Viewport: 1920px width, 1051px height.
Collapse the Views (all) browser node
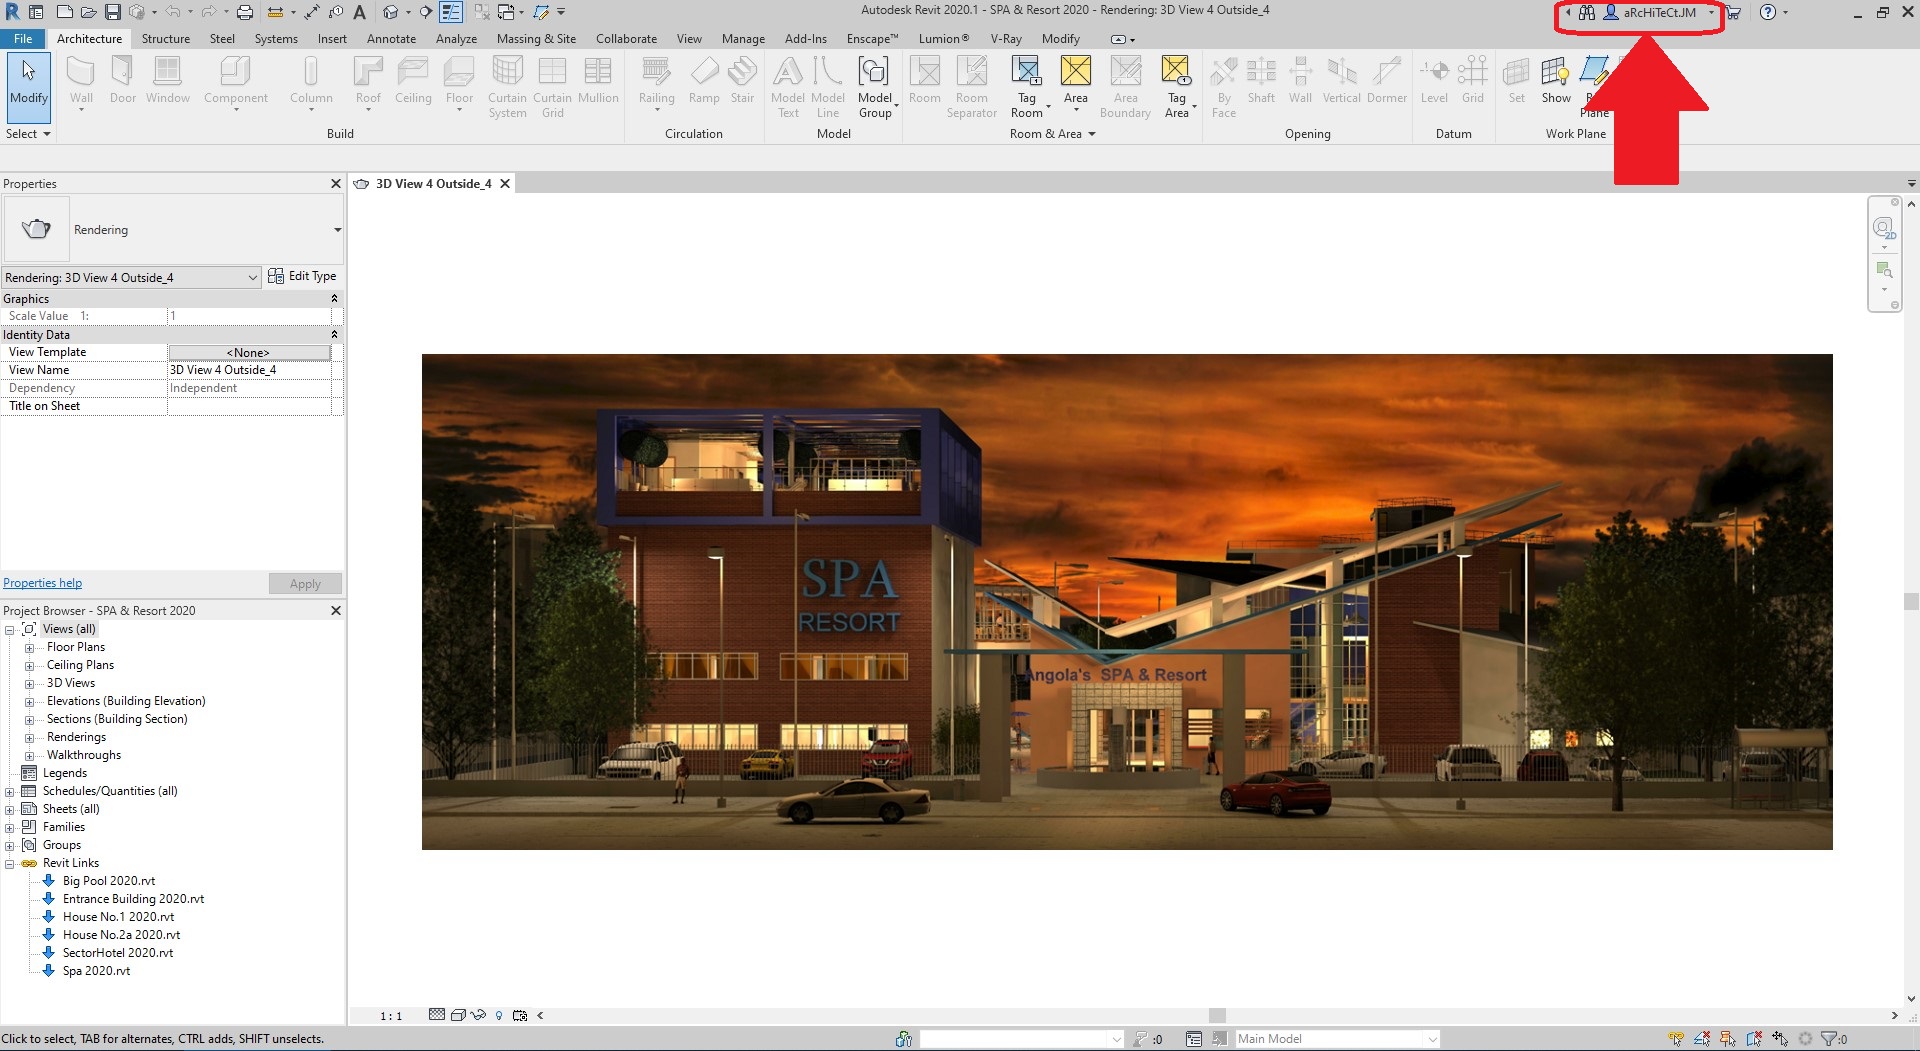pyautogui.click(x=8, y=628)
